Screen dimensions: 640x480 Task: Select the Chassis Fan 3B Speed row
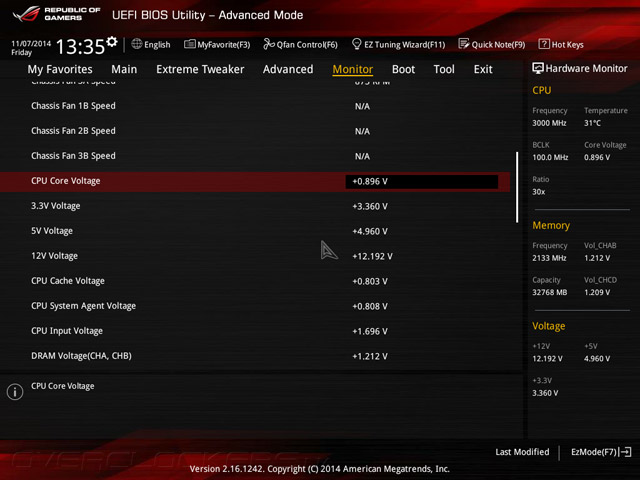(x=255, y=156)
